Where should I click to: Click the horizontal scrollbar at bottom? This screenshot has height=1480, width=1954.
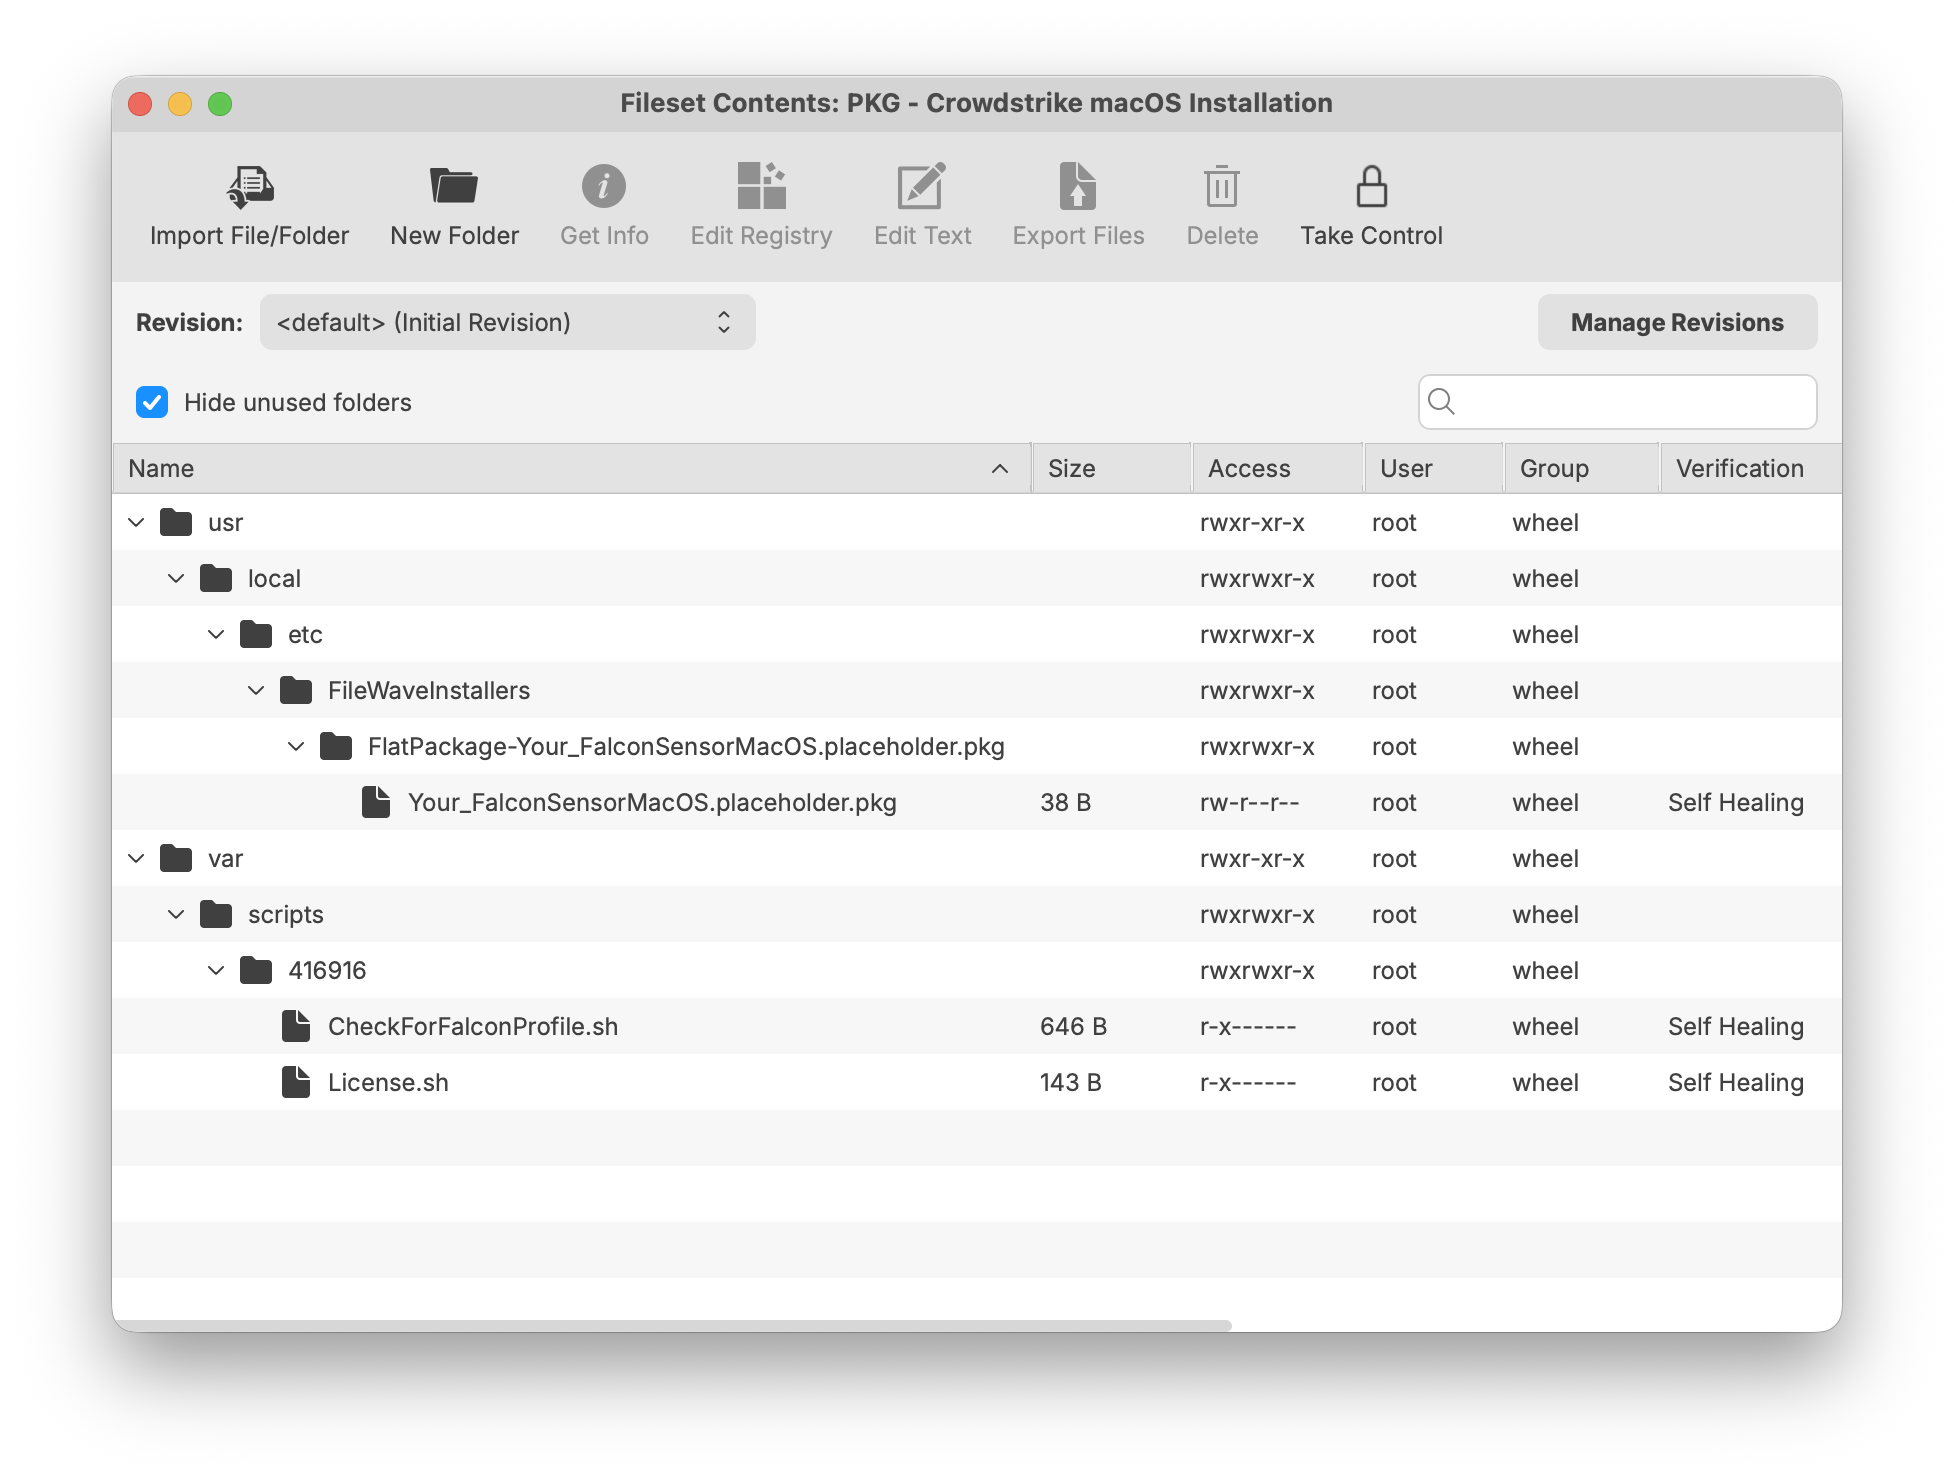click(672, 1325)
